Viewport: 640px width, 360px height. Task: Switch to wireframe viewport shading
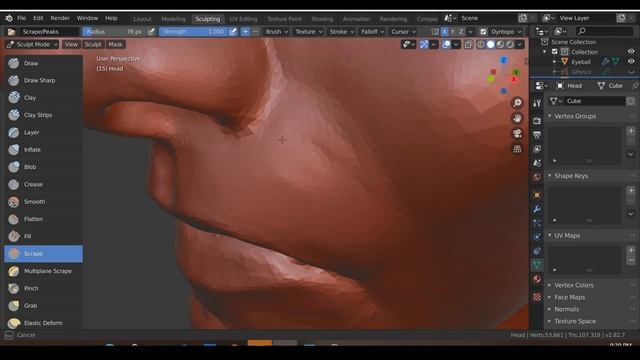tap(481, 44)
